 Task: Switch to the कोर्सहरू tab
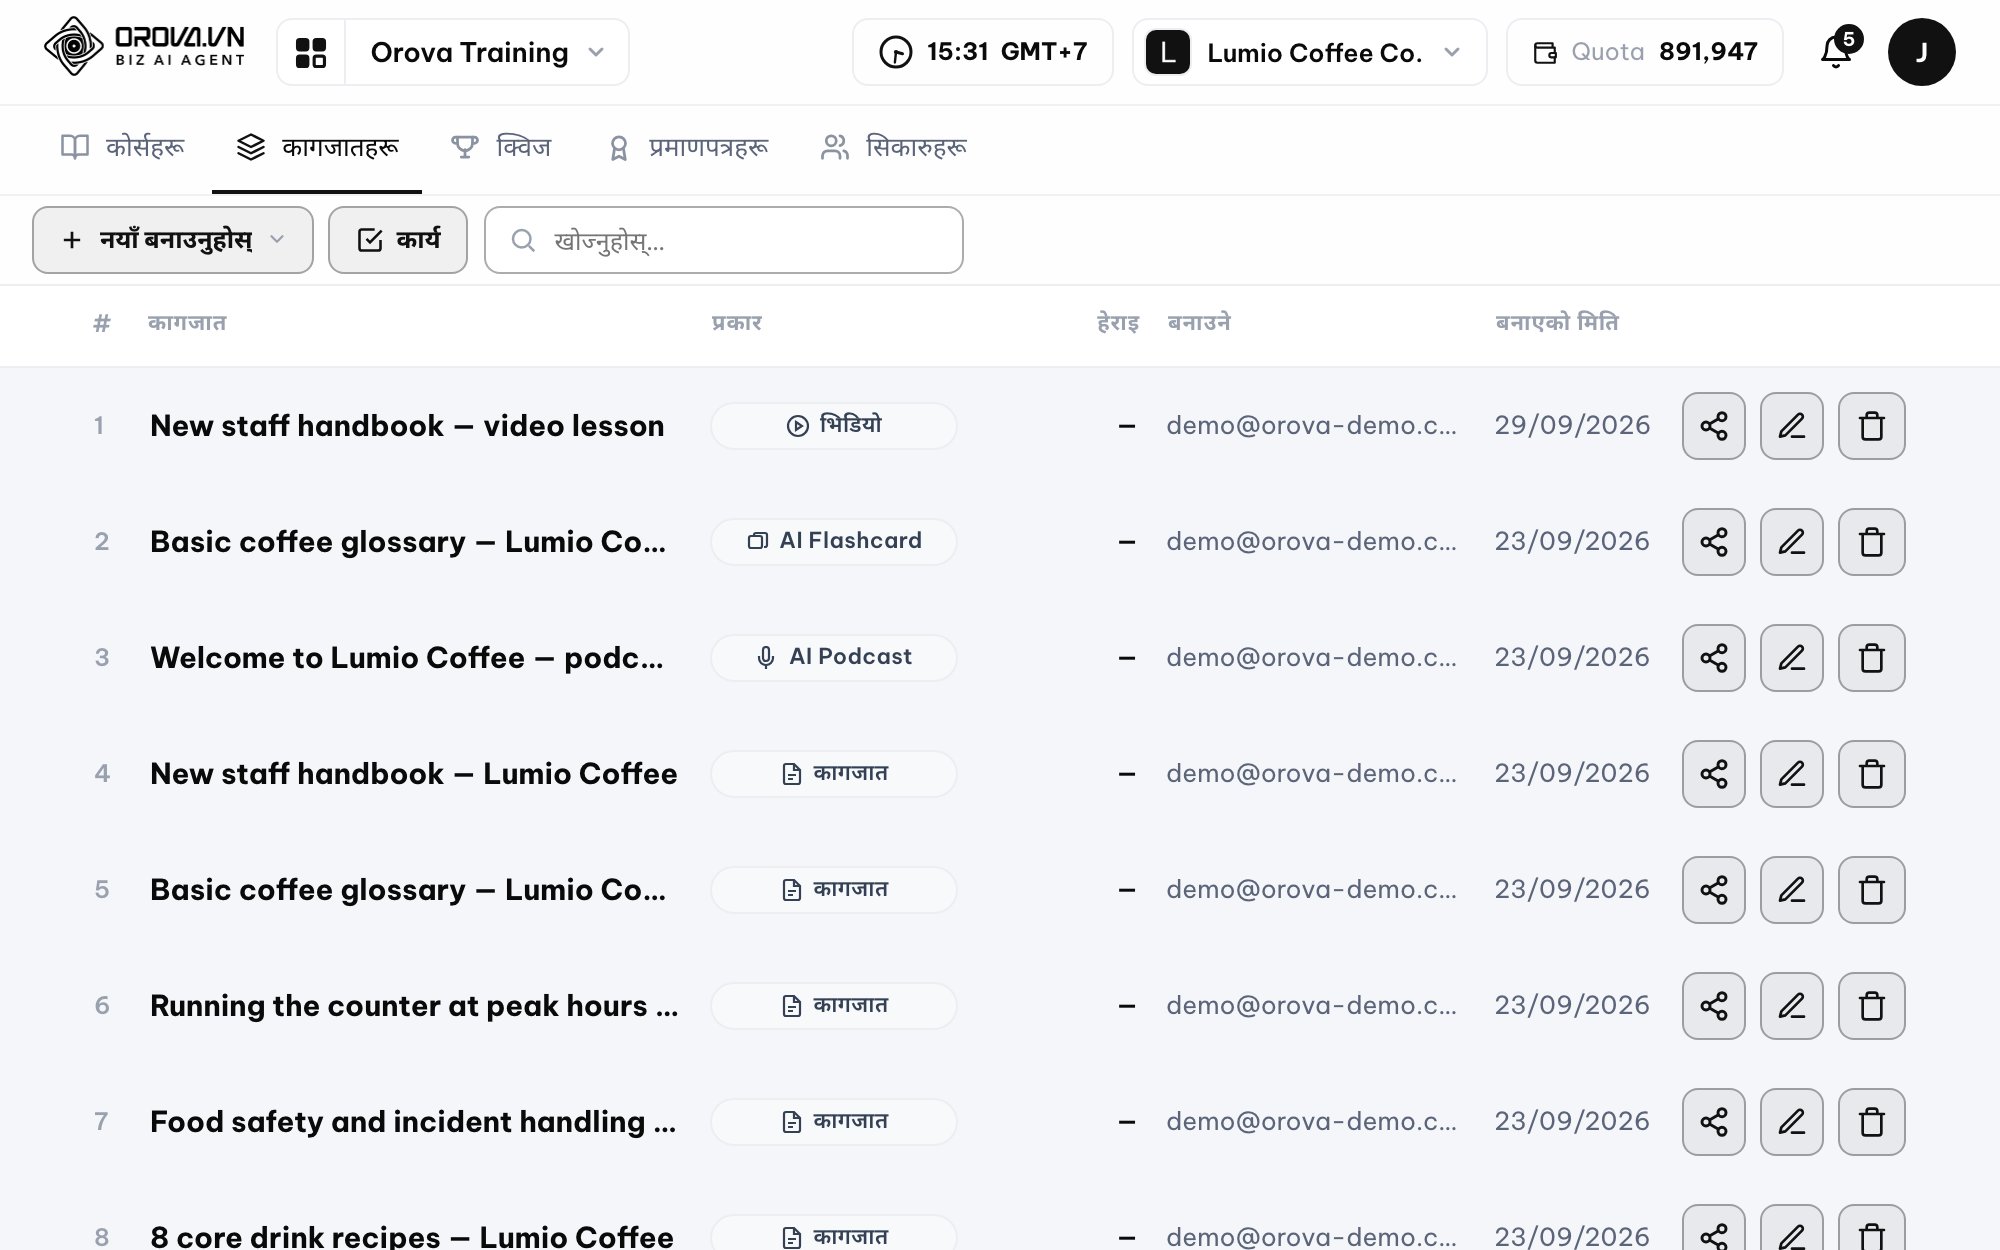123,148
